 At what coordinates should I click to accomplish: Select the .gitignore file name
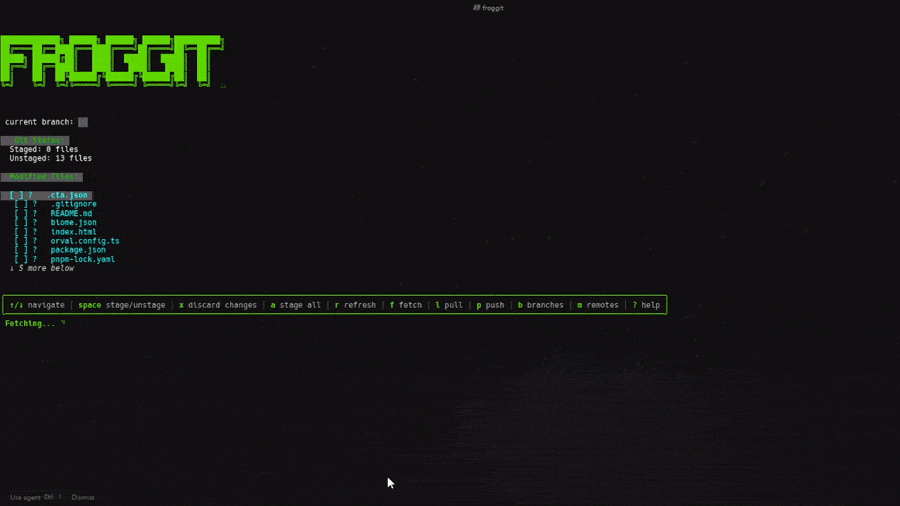(x=73, y=204)
